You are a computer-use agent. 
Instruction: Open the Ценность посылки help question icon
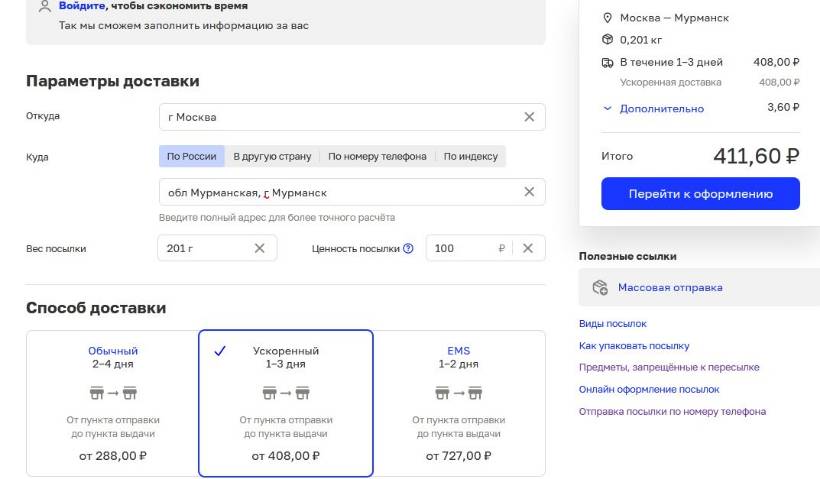(x=408, y=248)
